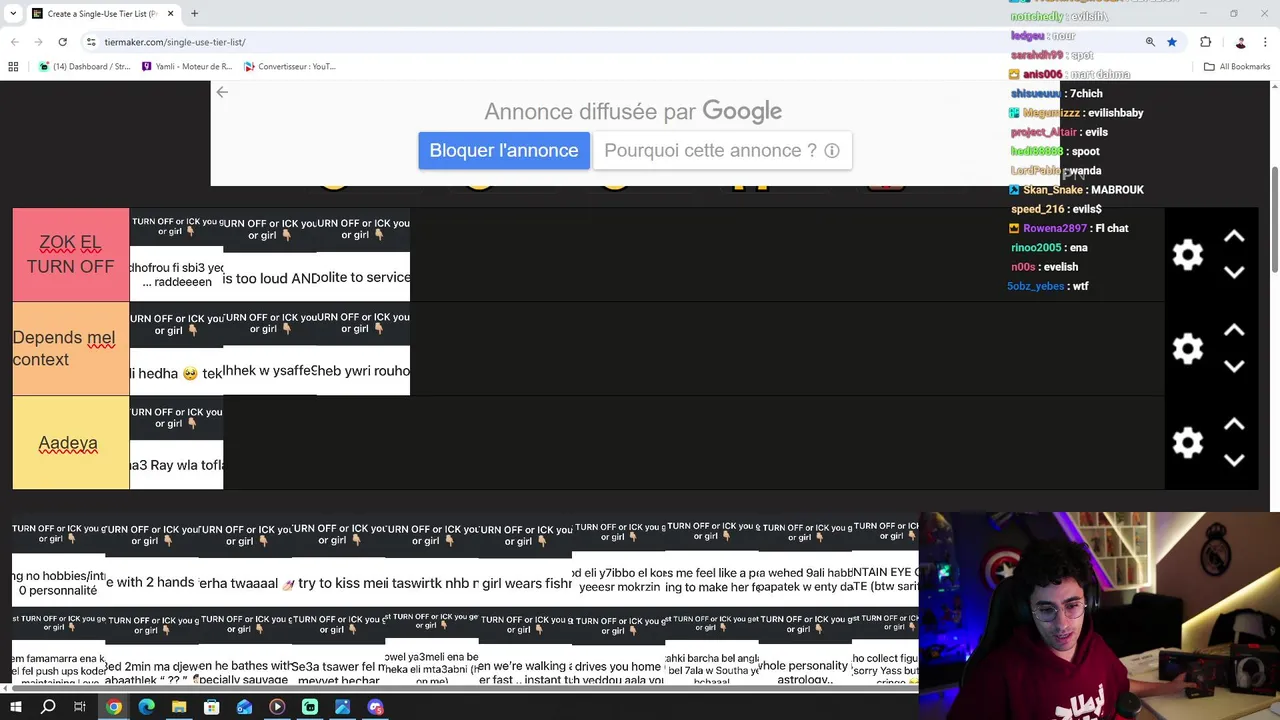Open the Windows Start menu
This screenshot has width=1280, height=720.
click(x=15, y=707)
